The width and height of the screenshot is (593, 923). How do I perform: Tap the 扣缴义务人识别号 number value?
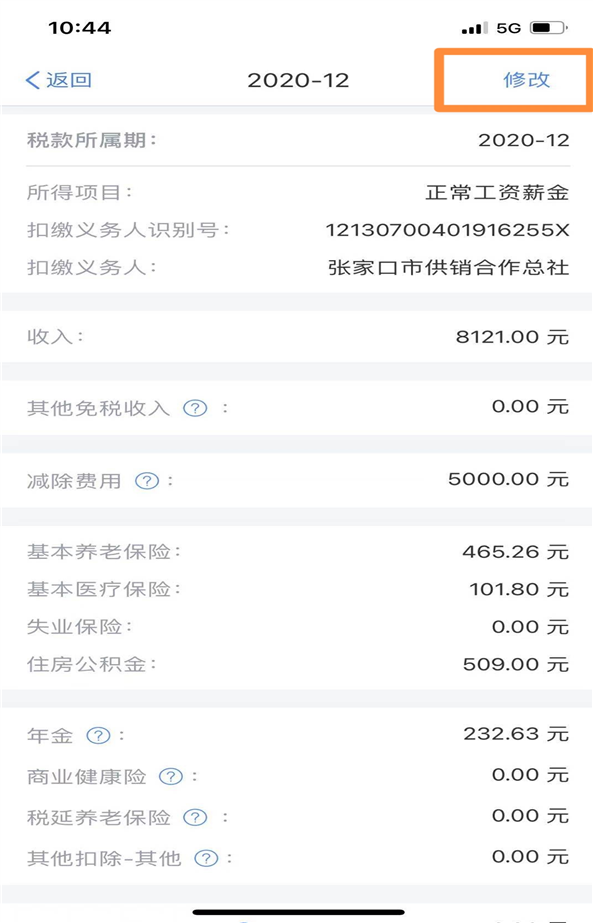point(448,230)
